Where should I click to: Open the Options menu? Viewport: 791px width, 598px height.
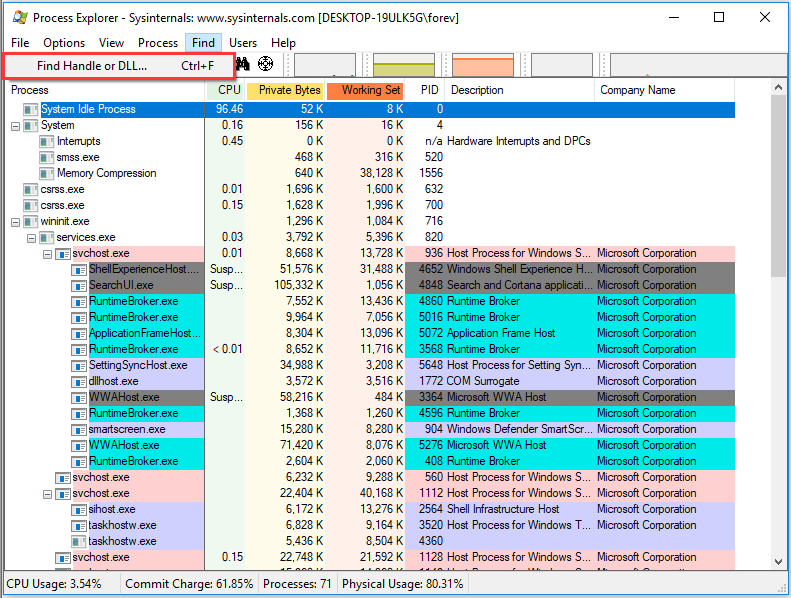tap(64, 43)
